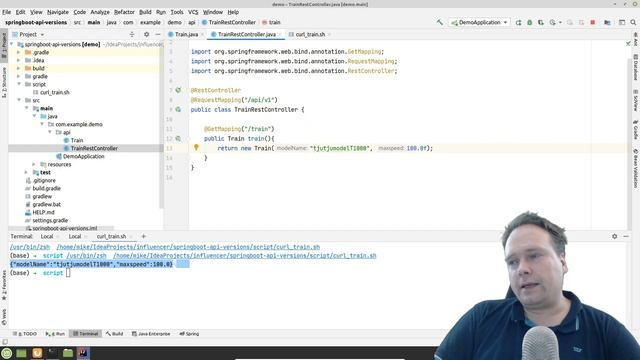
Task: Expand the build folder
Action: click(x=18, y=68)
